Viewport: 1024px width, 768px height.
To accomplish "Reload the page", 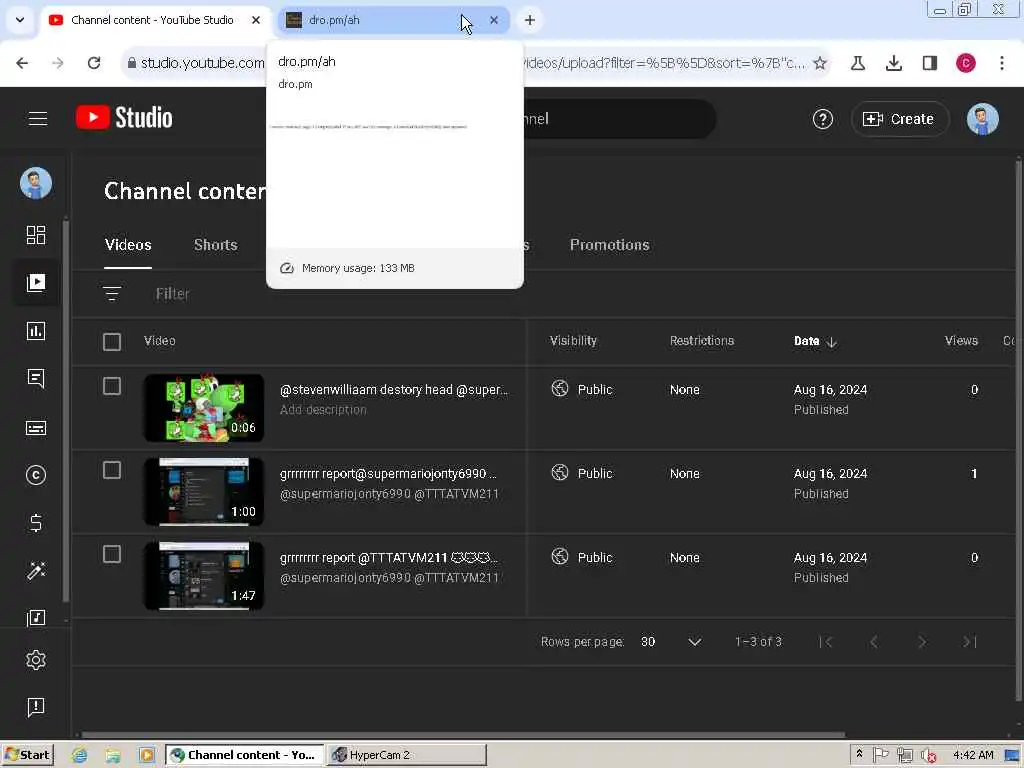I will (94, 63).
